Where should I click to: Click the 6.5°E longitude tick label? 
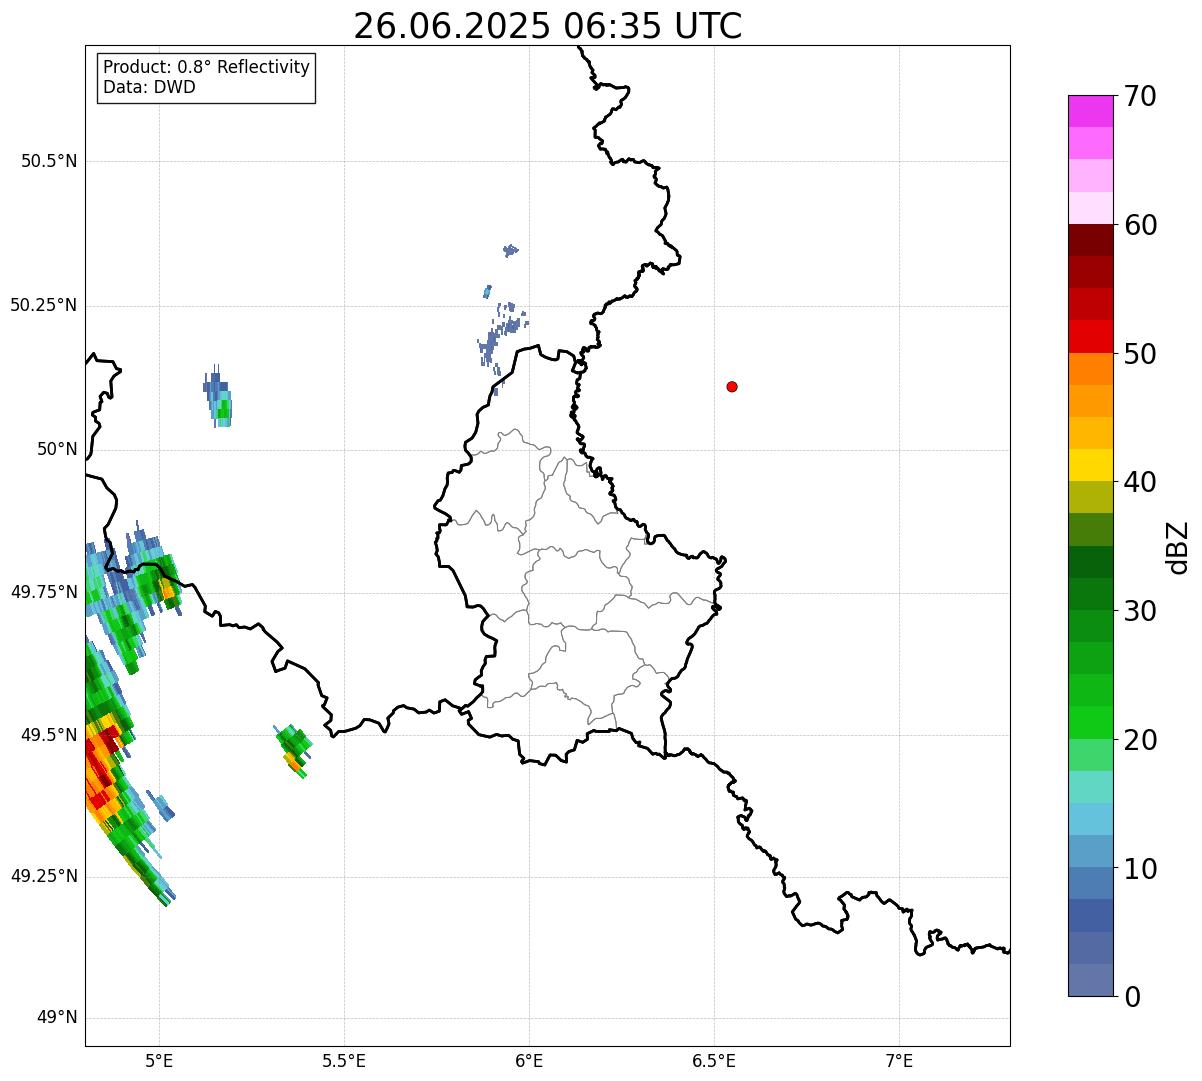click(x=714, y=1060)
